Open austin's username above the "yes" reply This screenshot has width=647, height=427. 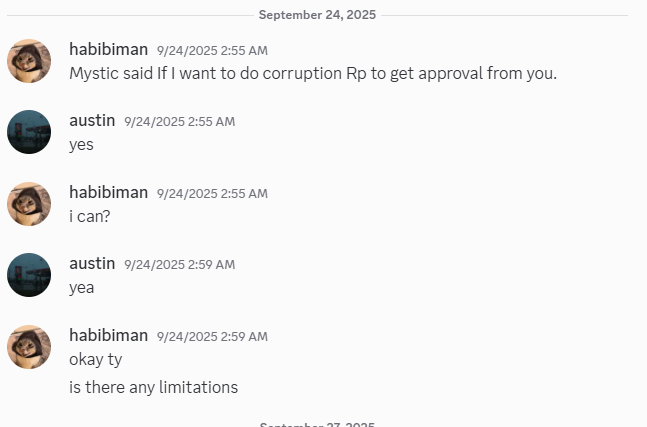92,121
